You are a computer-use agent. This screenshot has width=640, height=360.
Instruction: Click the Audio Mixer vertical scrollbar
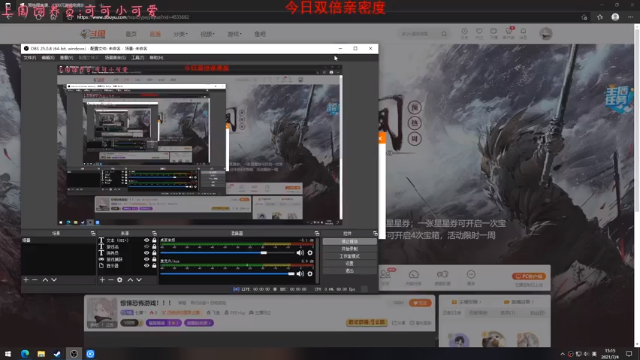(x=317, y=260)
